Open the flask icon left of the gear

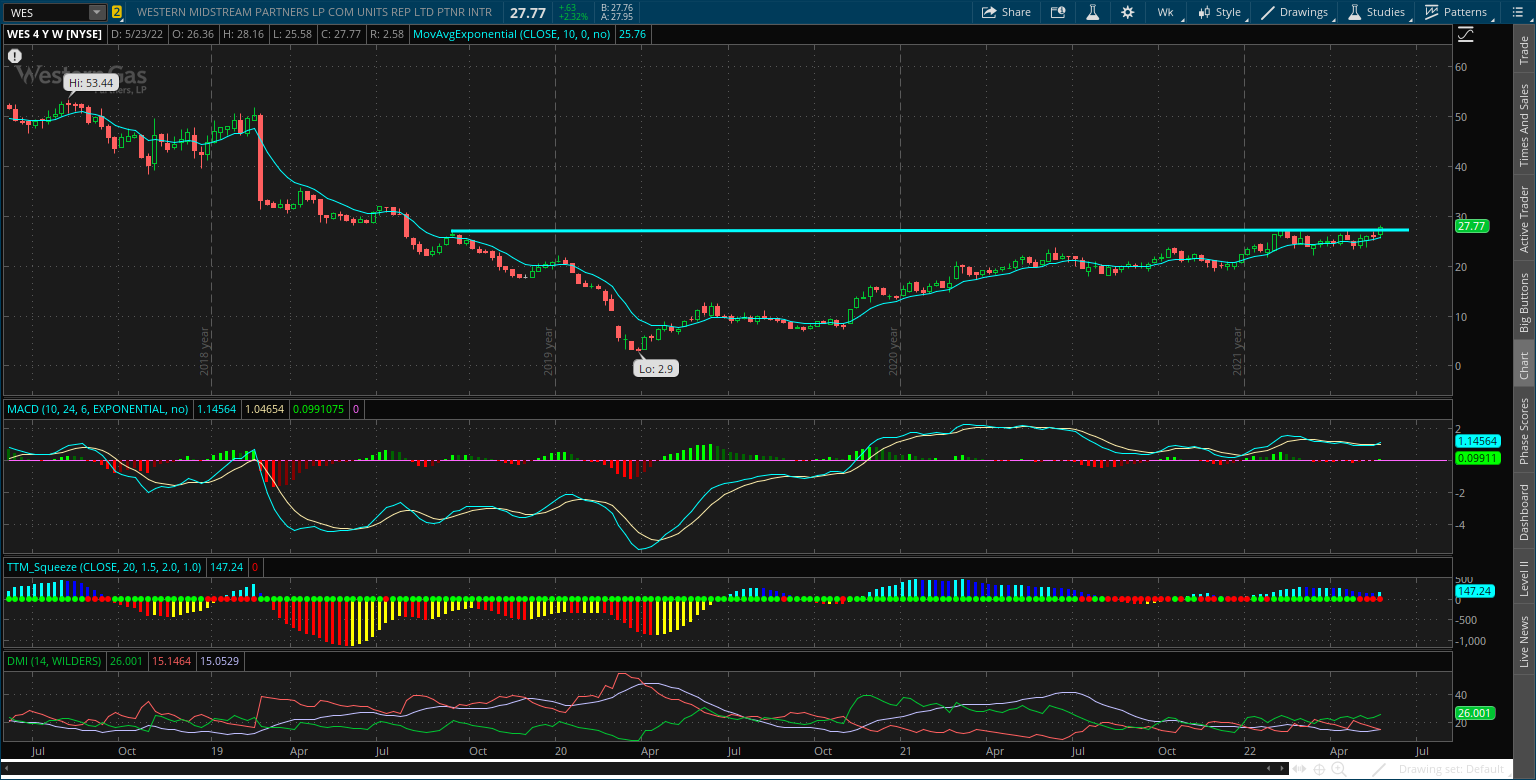point(1093,12)
